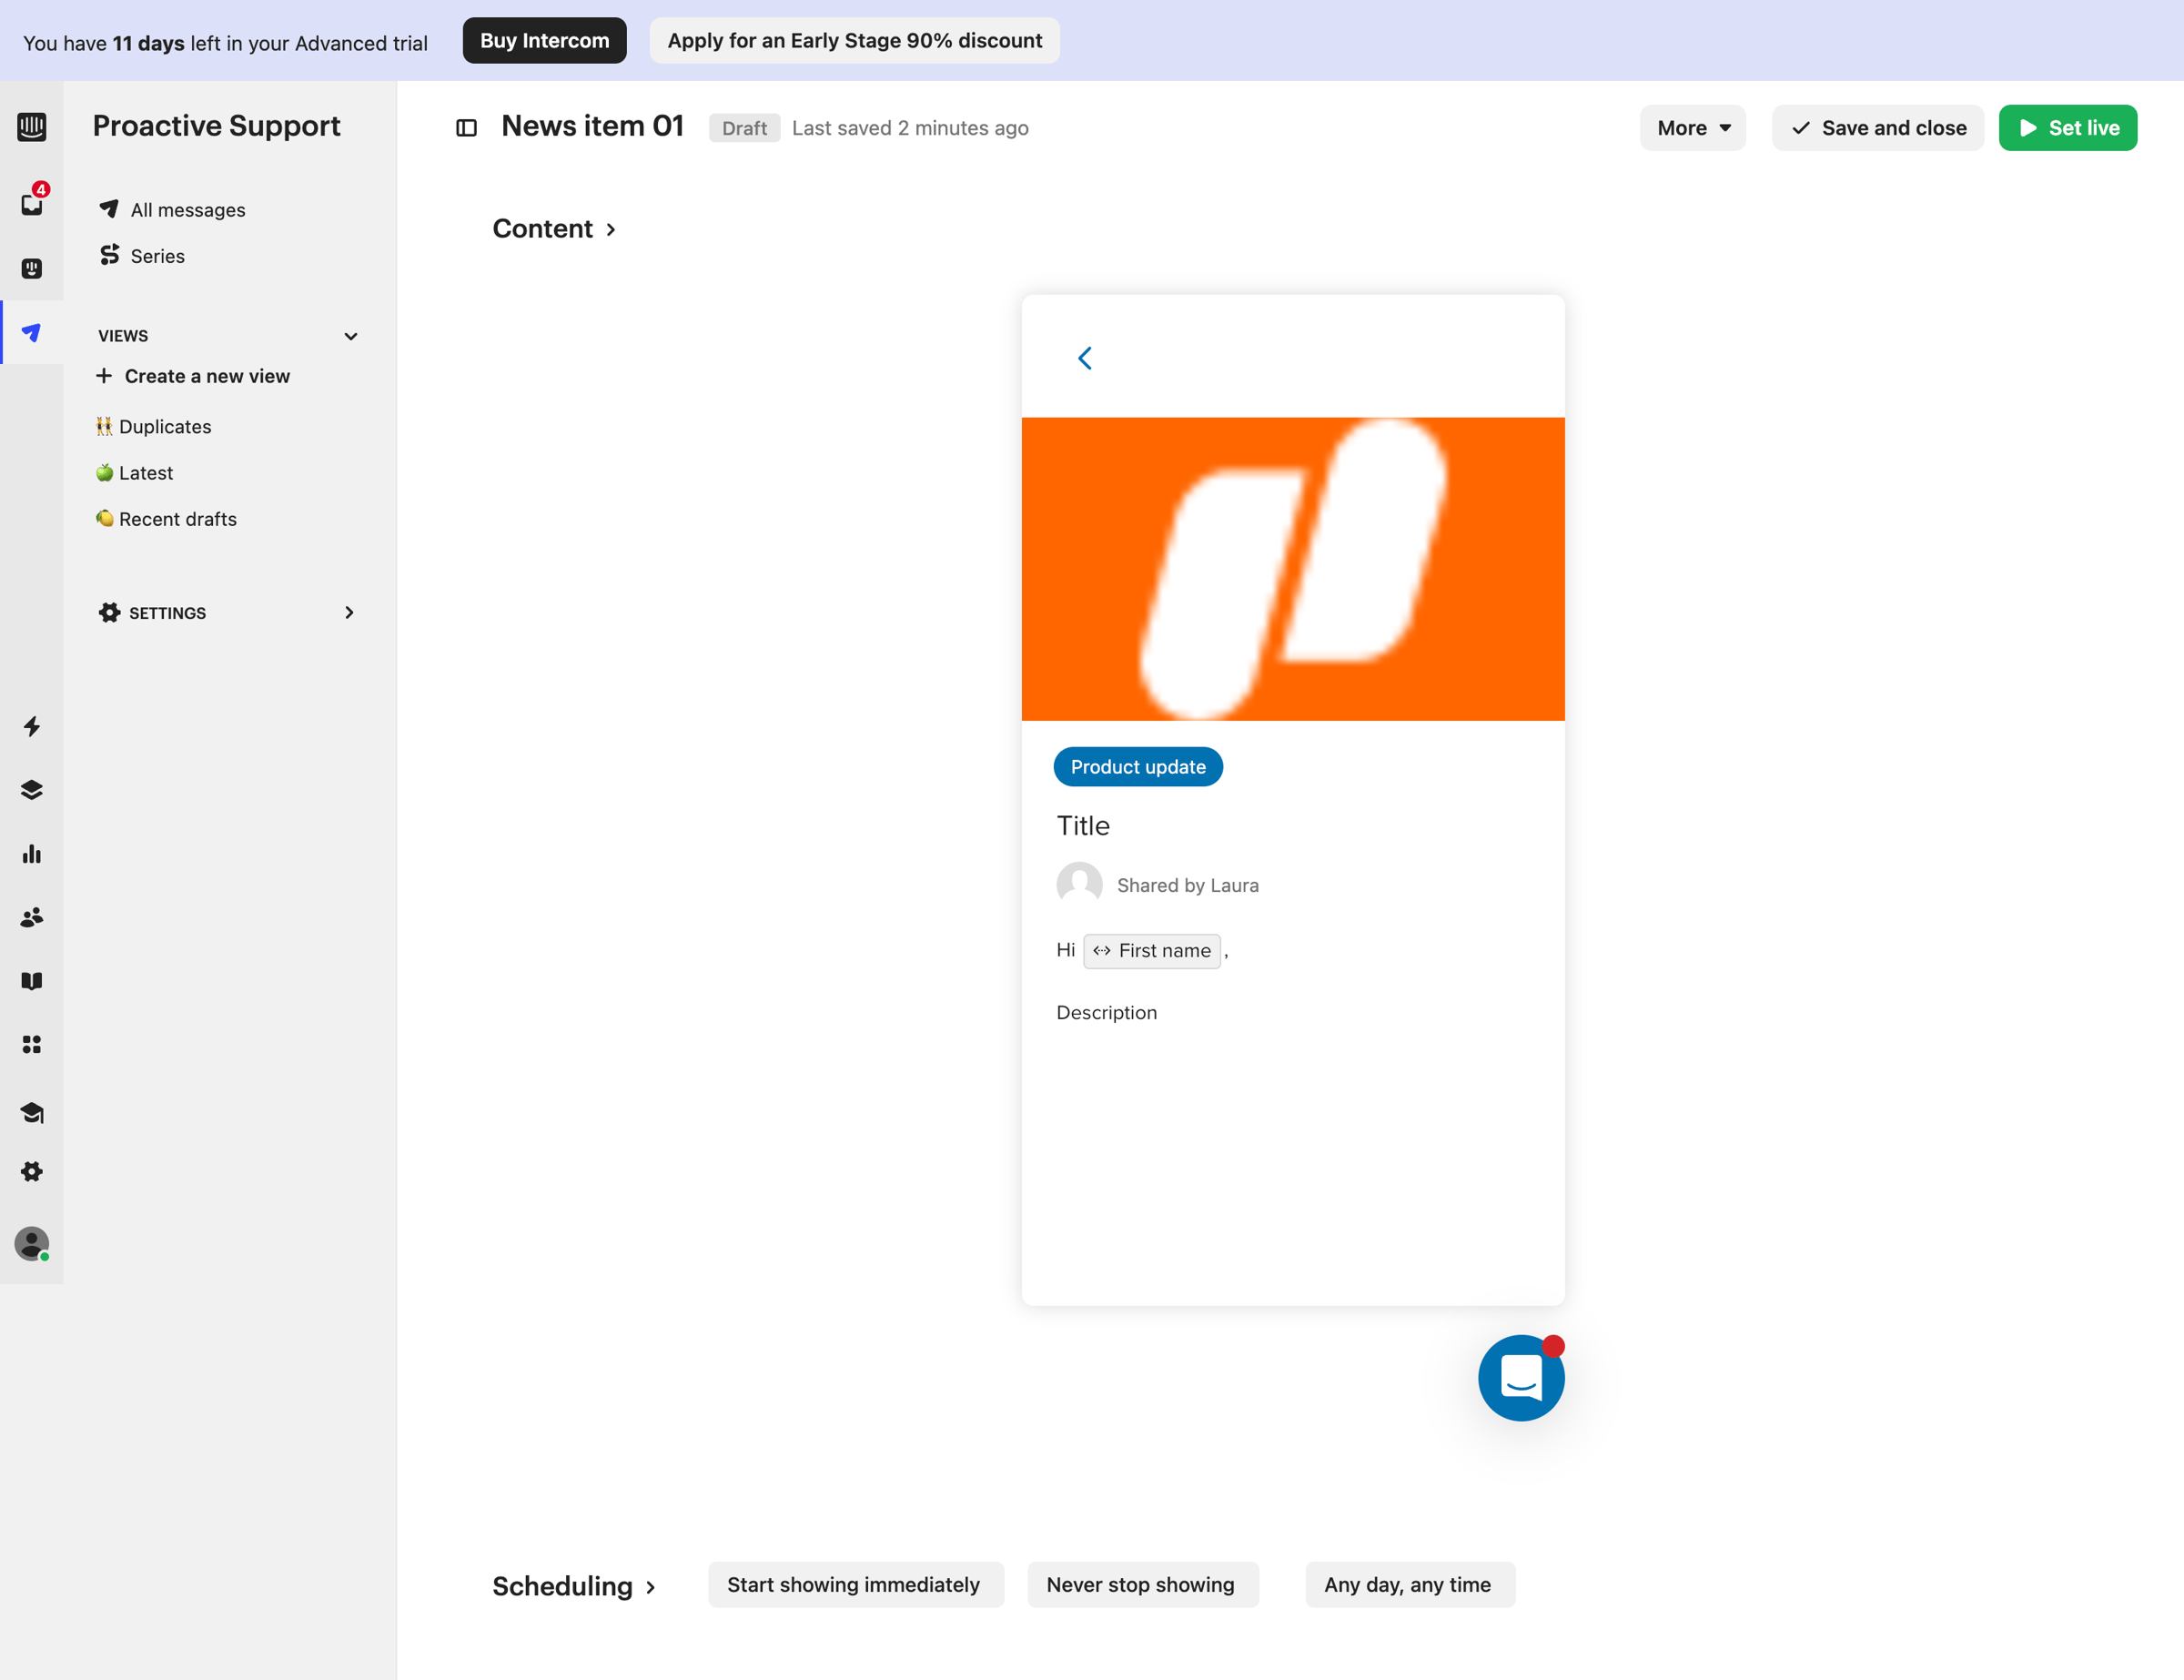Click the Title text in preview
Screen dimensions: 2184x1680
coord(1083,826)
